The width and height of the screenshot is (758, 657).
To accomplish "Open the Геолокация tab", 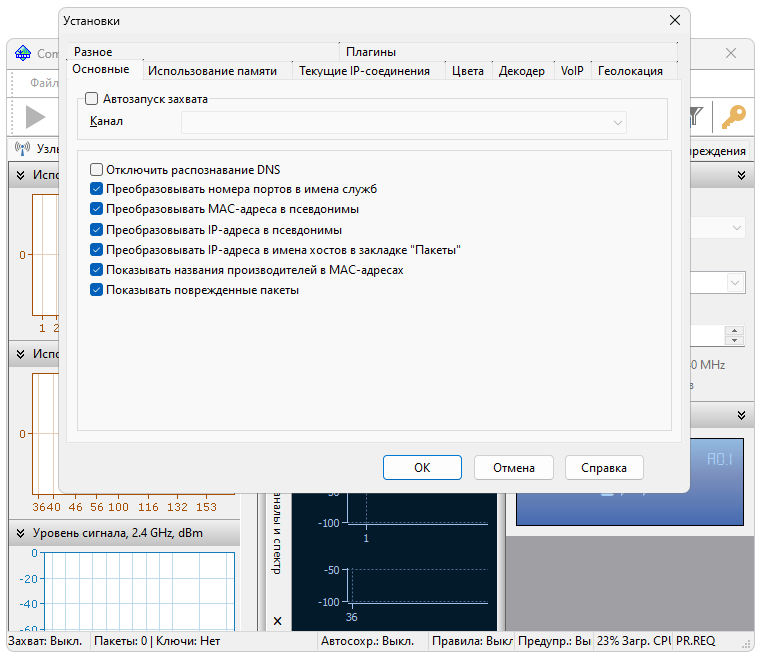I will coord(630,71).
